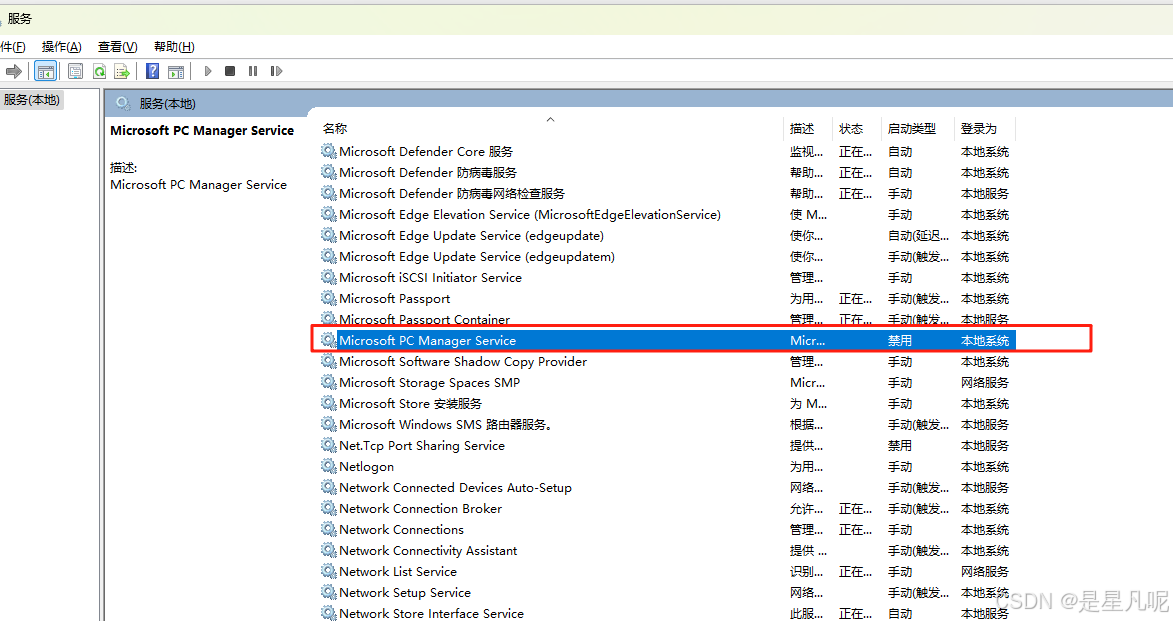This screenshot has height=621, width=1173.
Task: Click gear icon of Netlogon service
Action: point(328,465)
